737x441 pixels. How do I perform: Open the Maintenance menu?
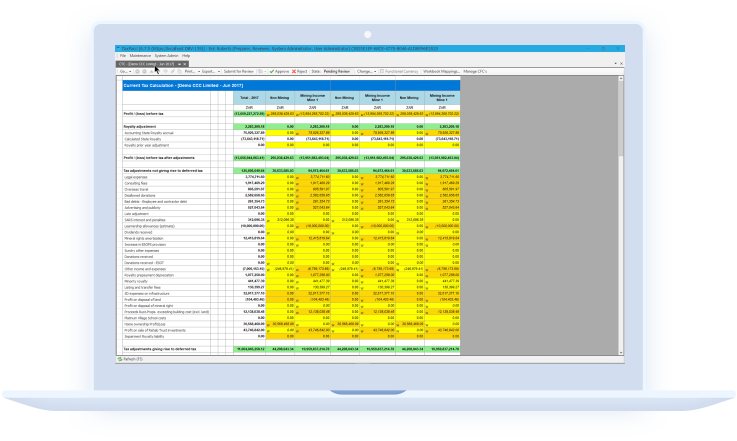(142, 55)
